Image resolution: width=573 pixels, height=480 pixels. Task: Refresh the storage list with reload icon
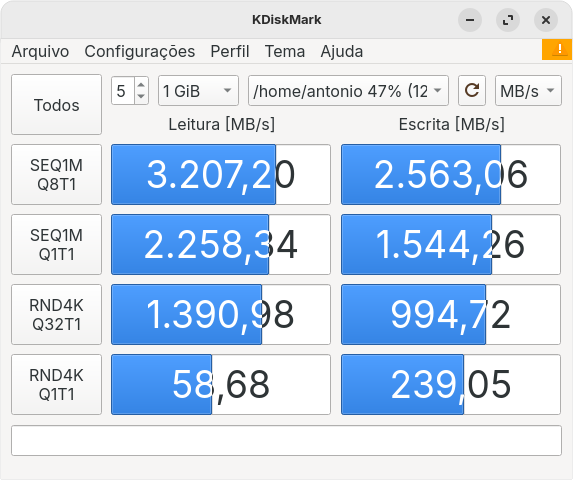point(472,91)
